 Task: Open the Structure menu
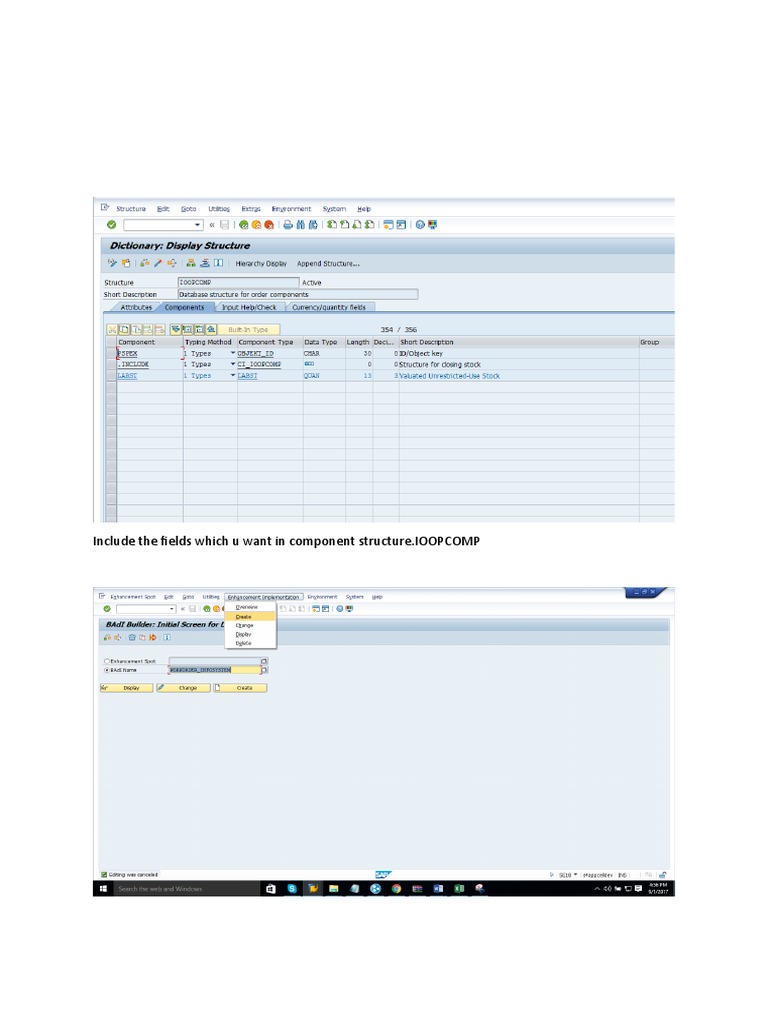(x=131, y=209)
